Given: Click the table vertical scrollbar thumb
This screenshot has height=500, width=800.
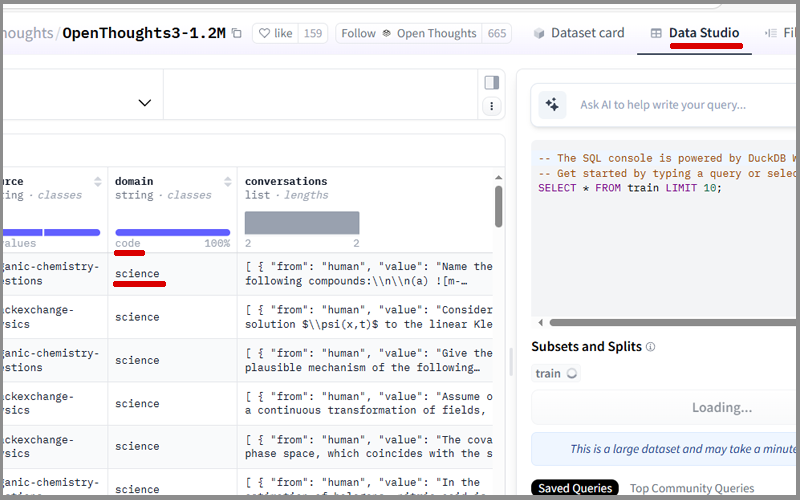Looking at the screenshot, I should (x=498, y=206).
